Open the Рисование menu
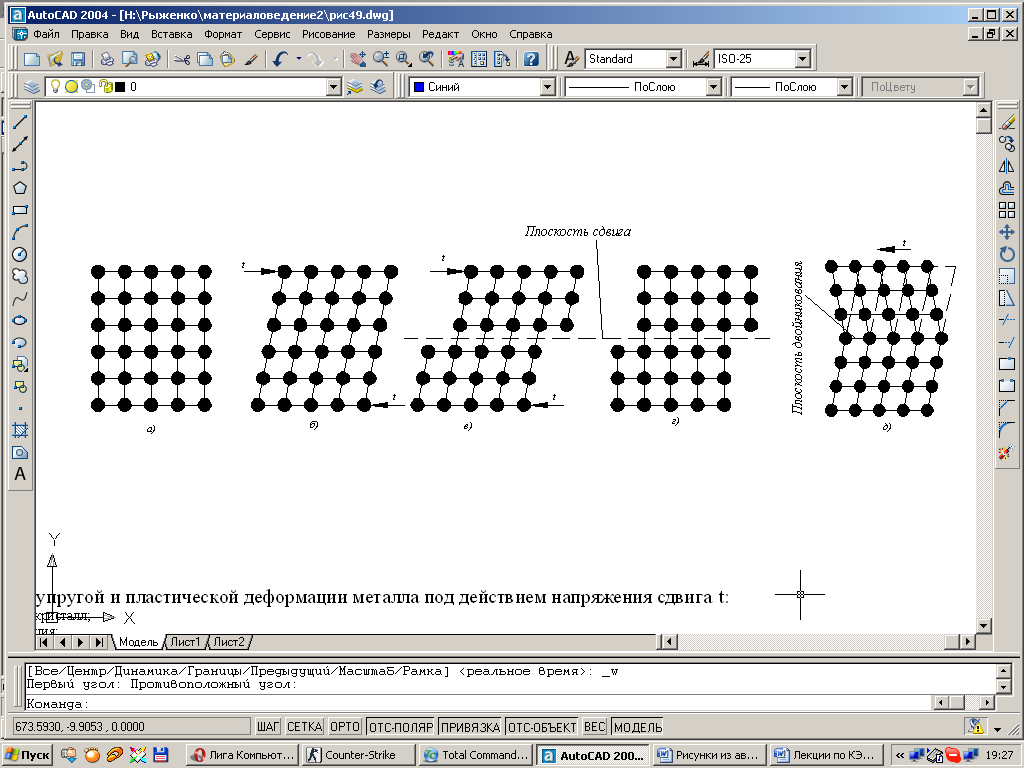The image size is (1024, 768). coord(328,34)
